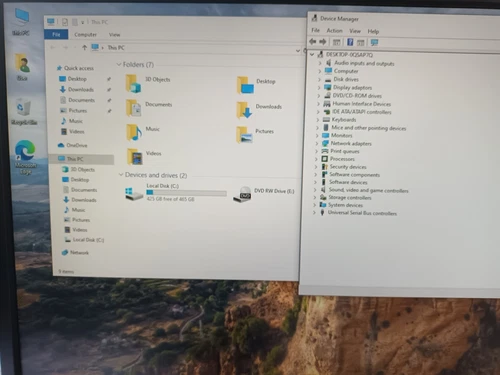The width and height of the screenshot is (500, 375).
Task: Open address bar history dropdown
Action: tap(298, 51)
